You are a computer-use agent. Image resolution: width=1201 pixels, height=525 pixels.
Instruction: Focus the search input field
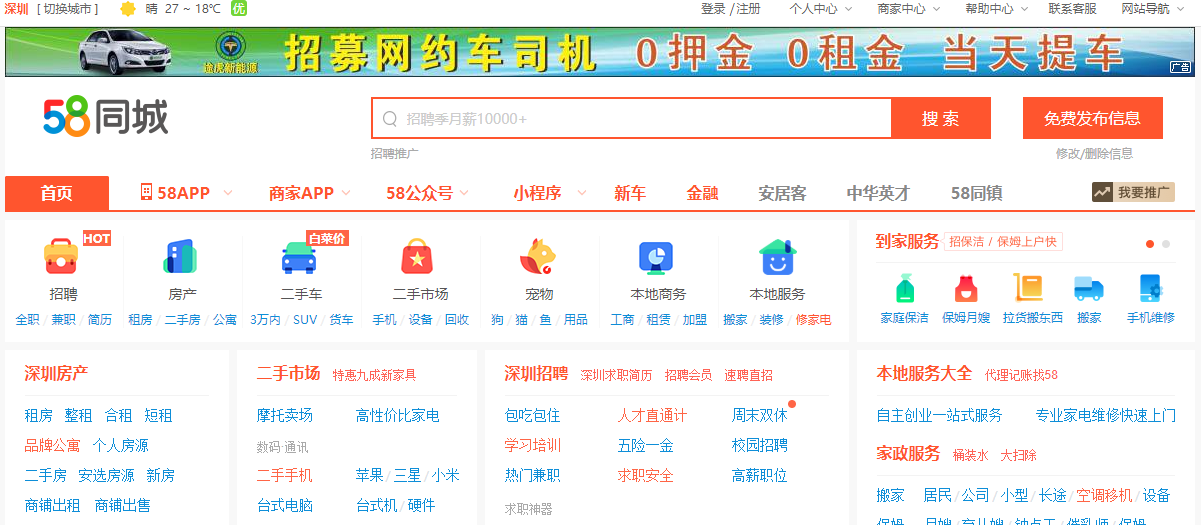[x=631, y=118]
